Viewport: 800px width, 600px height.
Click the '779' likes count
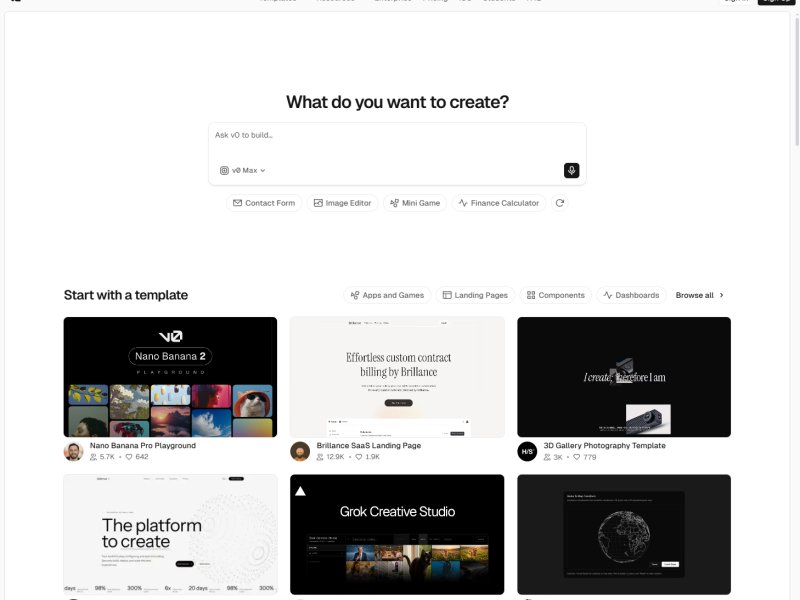(590, 457)
